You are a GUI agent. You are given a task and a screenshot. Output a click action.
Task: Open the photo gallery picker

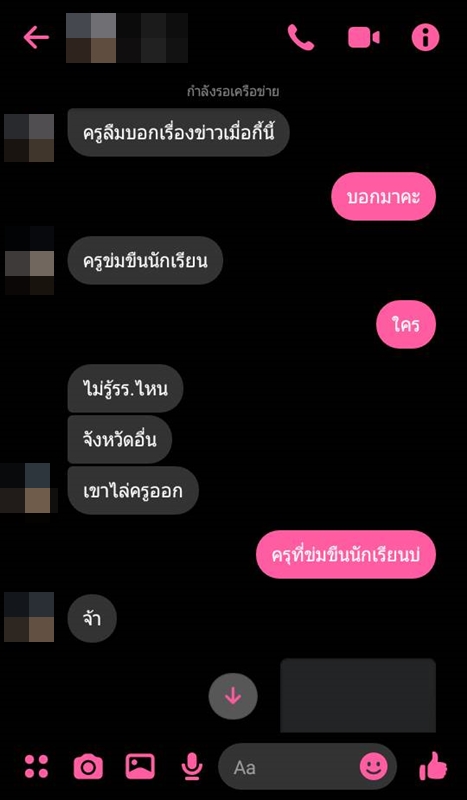(140, 766)
